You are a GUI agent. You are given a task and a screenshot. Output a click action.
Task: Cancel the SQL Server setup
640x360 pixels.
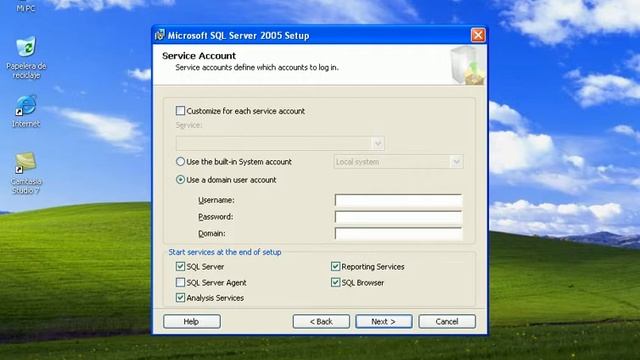tap(447, 322)
